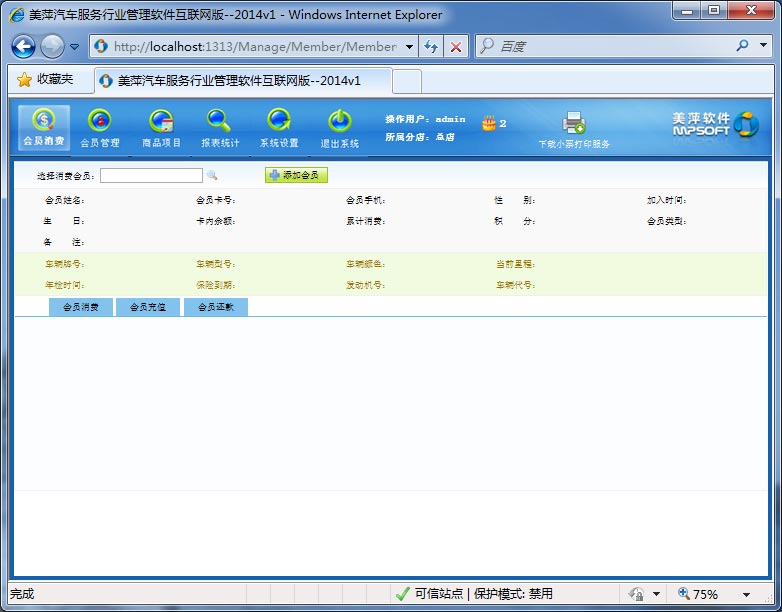The width and height of the screenshot is (782, 612).
Task: Click the 添加会员 button
Action: 296,175
